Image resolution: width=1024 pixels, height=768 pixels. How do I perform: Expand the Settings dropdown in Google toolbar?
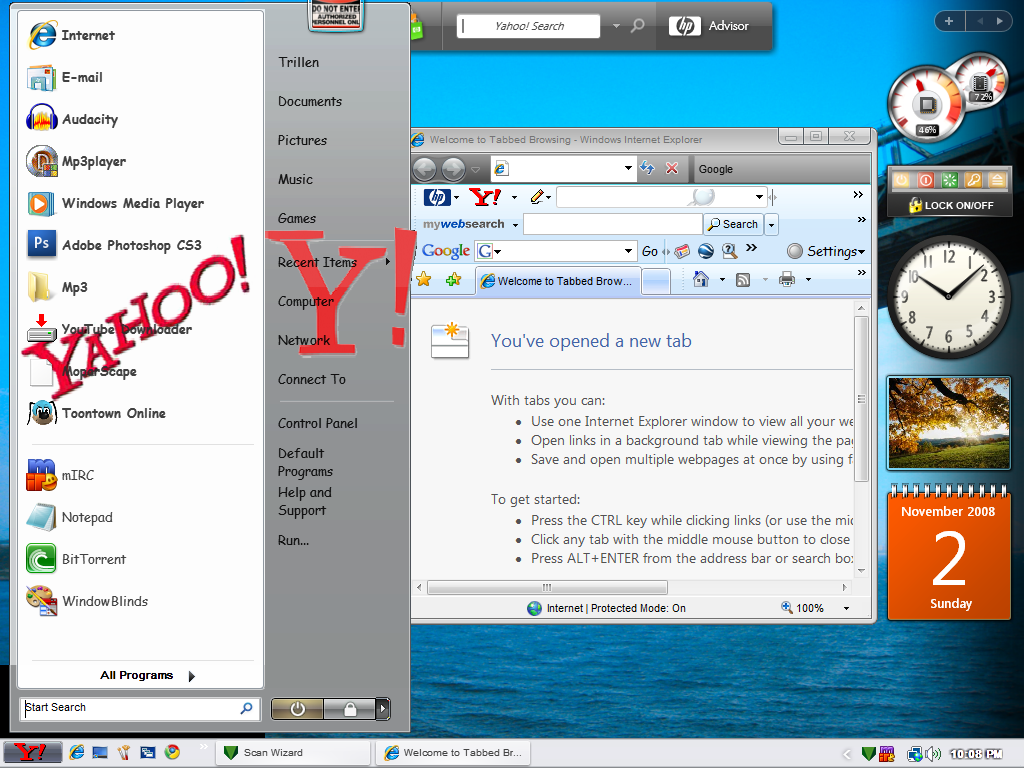pos(826,251)
